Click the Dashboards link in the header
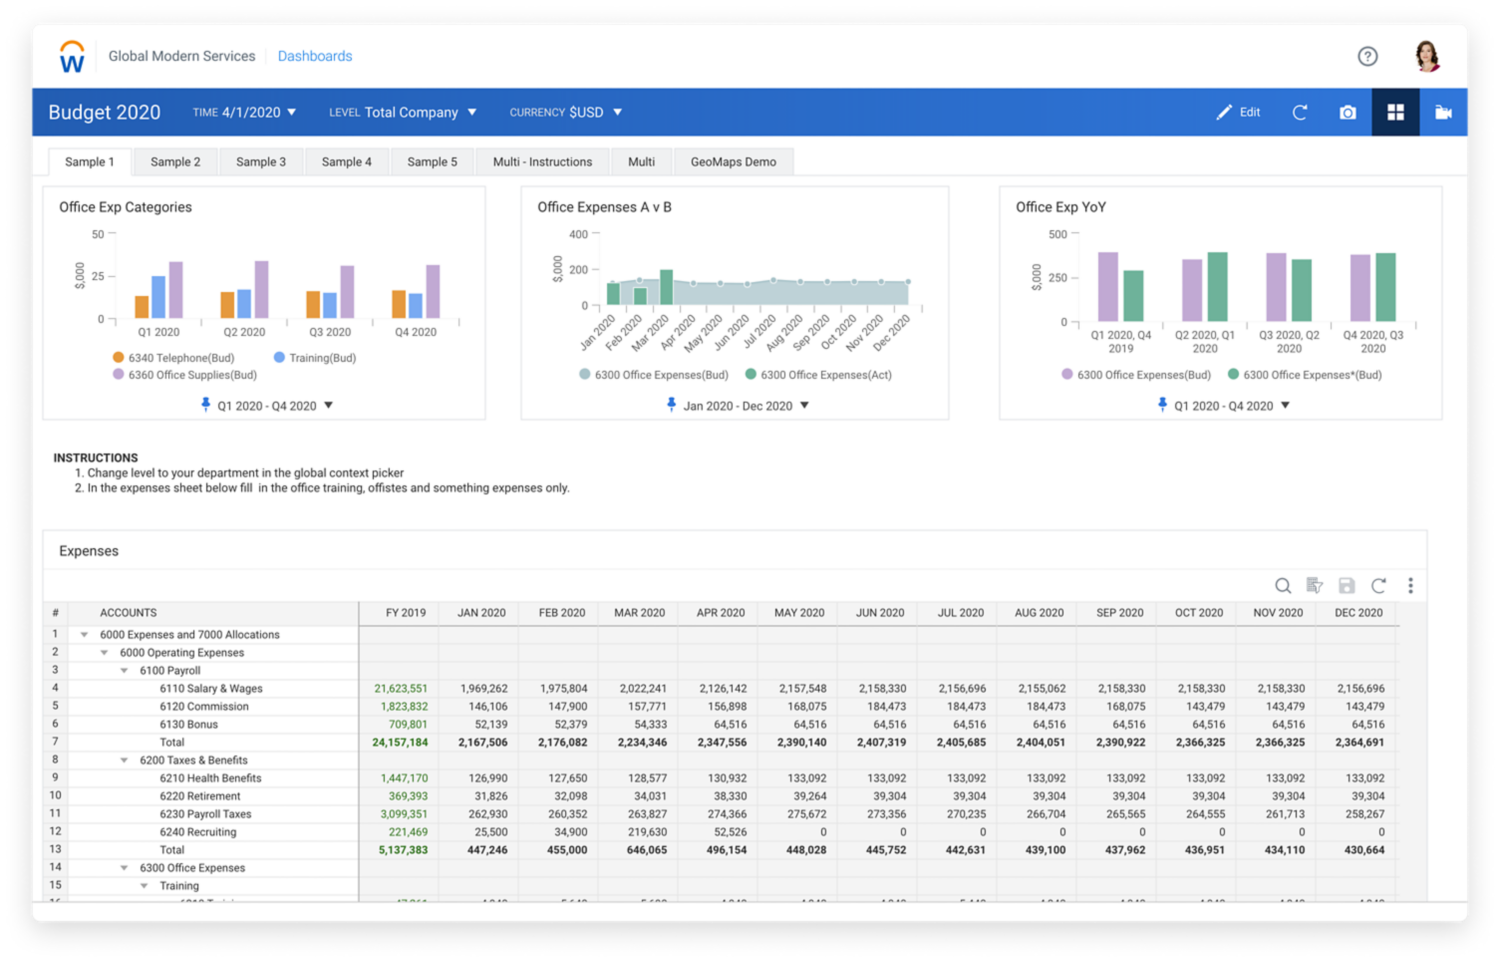Screen dimensions: 1500x962 pos(315,56)
